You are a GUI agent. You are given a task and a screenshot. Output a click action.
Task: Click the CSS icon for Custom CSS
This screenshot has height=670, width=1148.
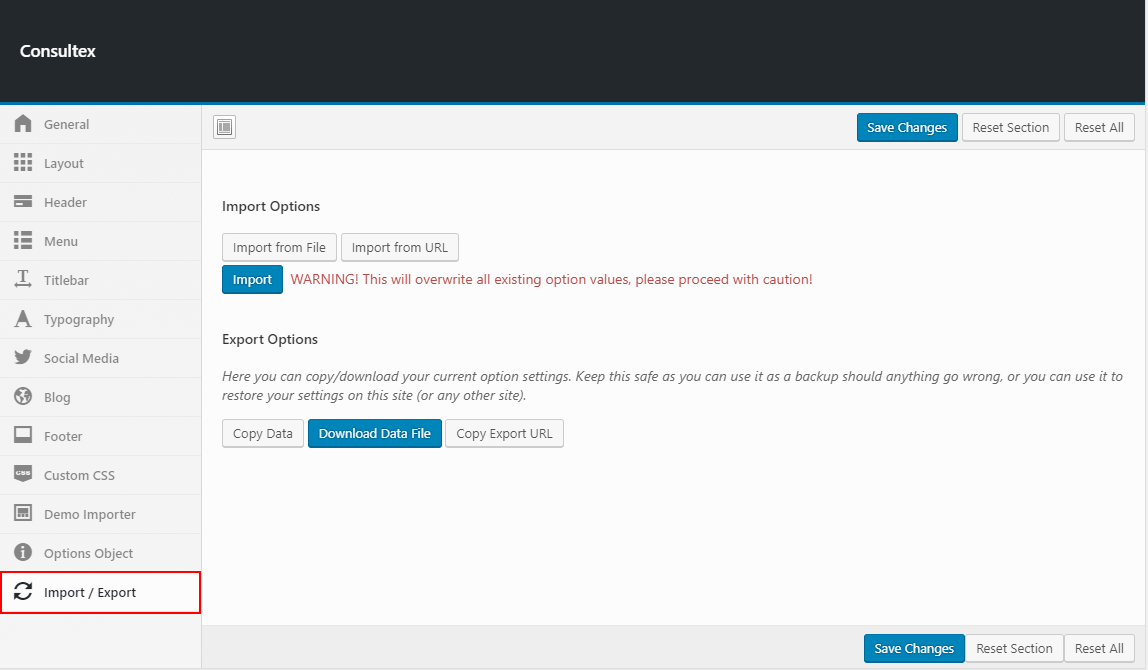[23, 475]
